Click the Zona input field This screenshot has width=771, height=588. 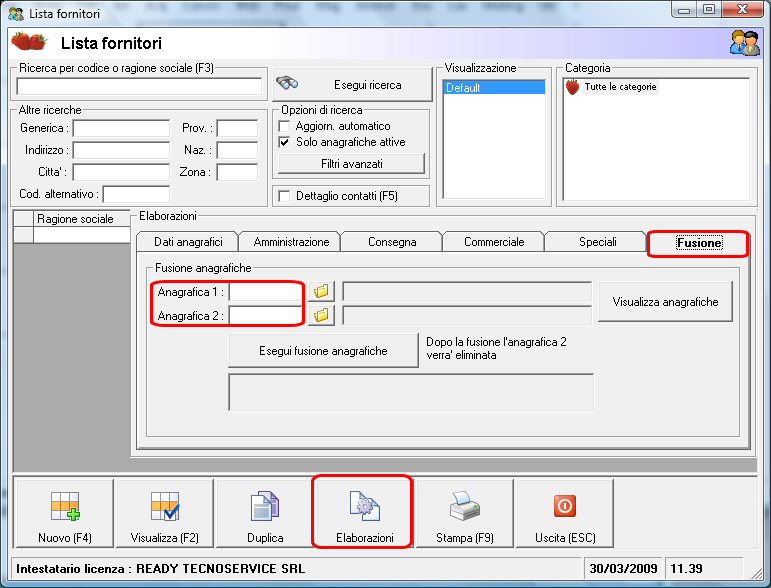pos(237,172)
